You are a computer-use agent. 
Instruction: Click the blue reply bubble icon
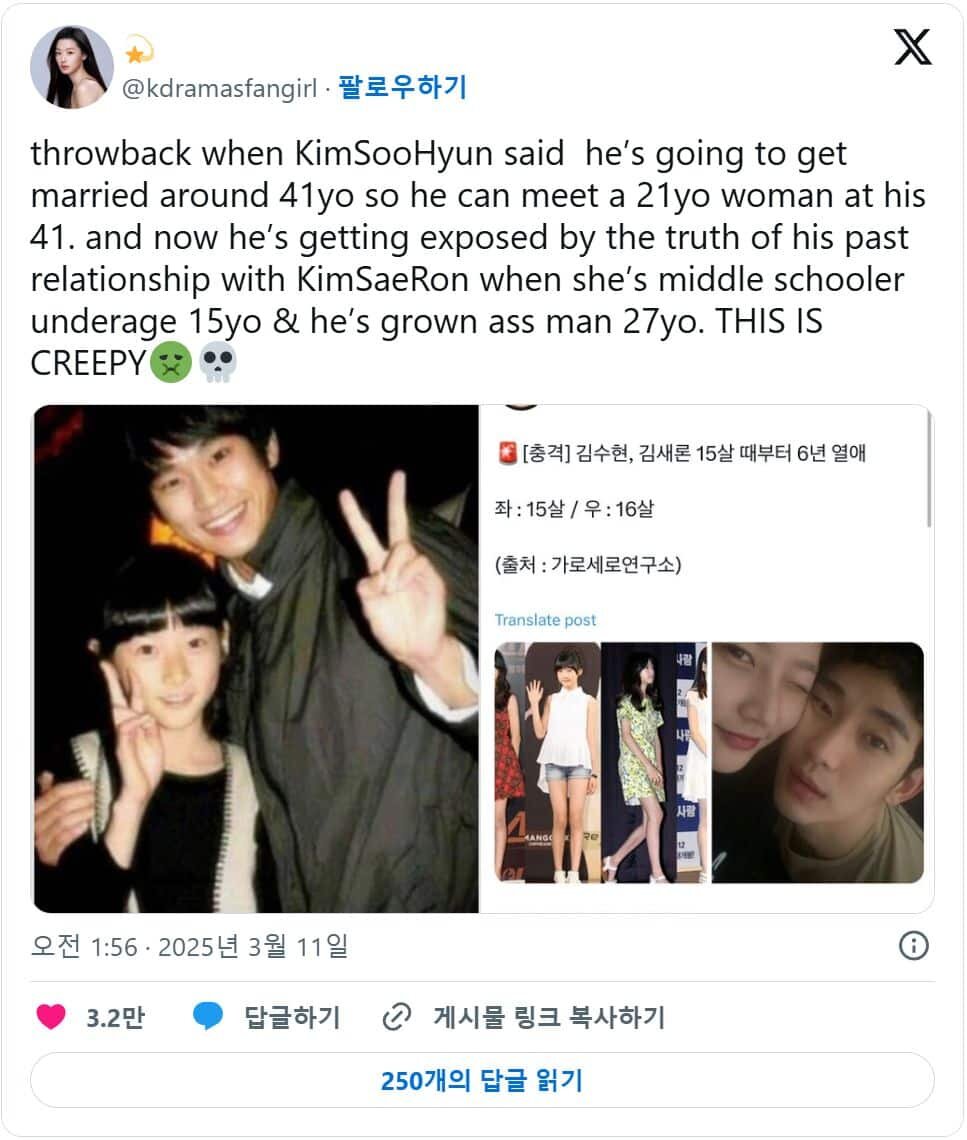[208, 1016]
